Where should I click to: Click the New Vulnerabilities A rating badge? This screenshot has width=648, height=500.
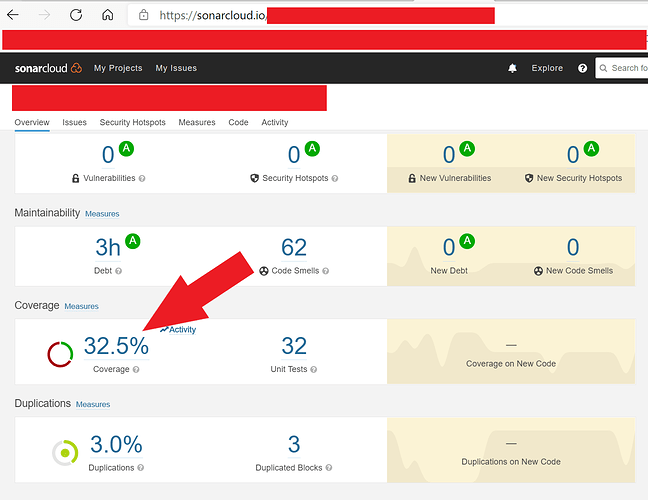[467, 148]
